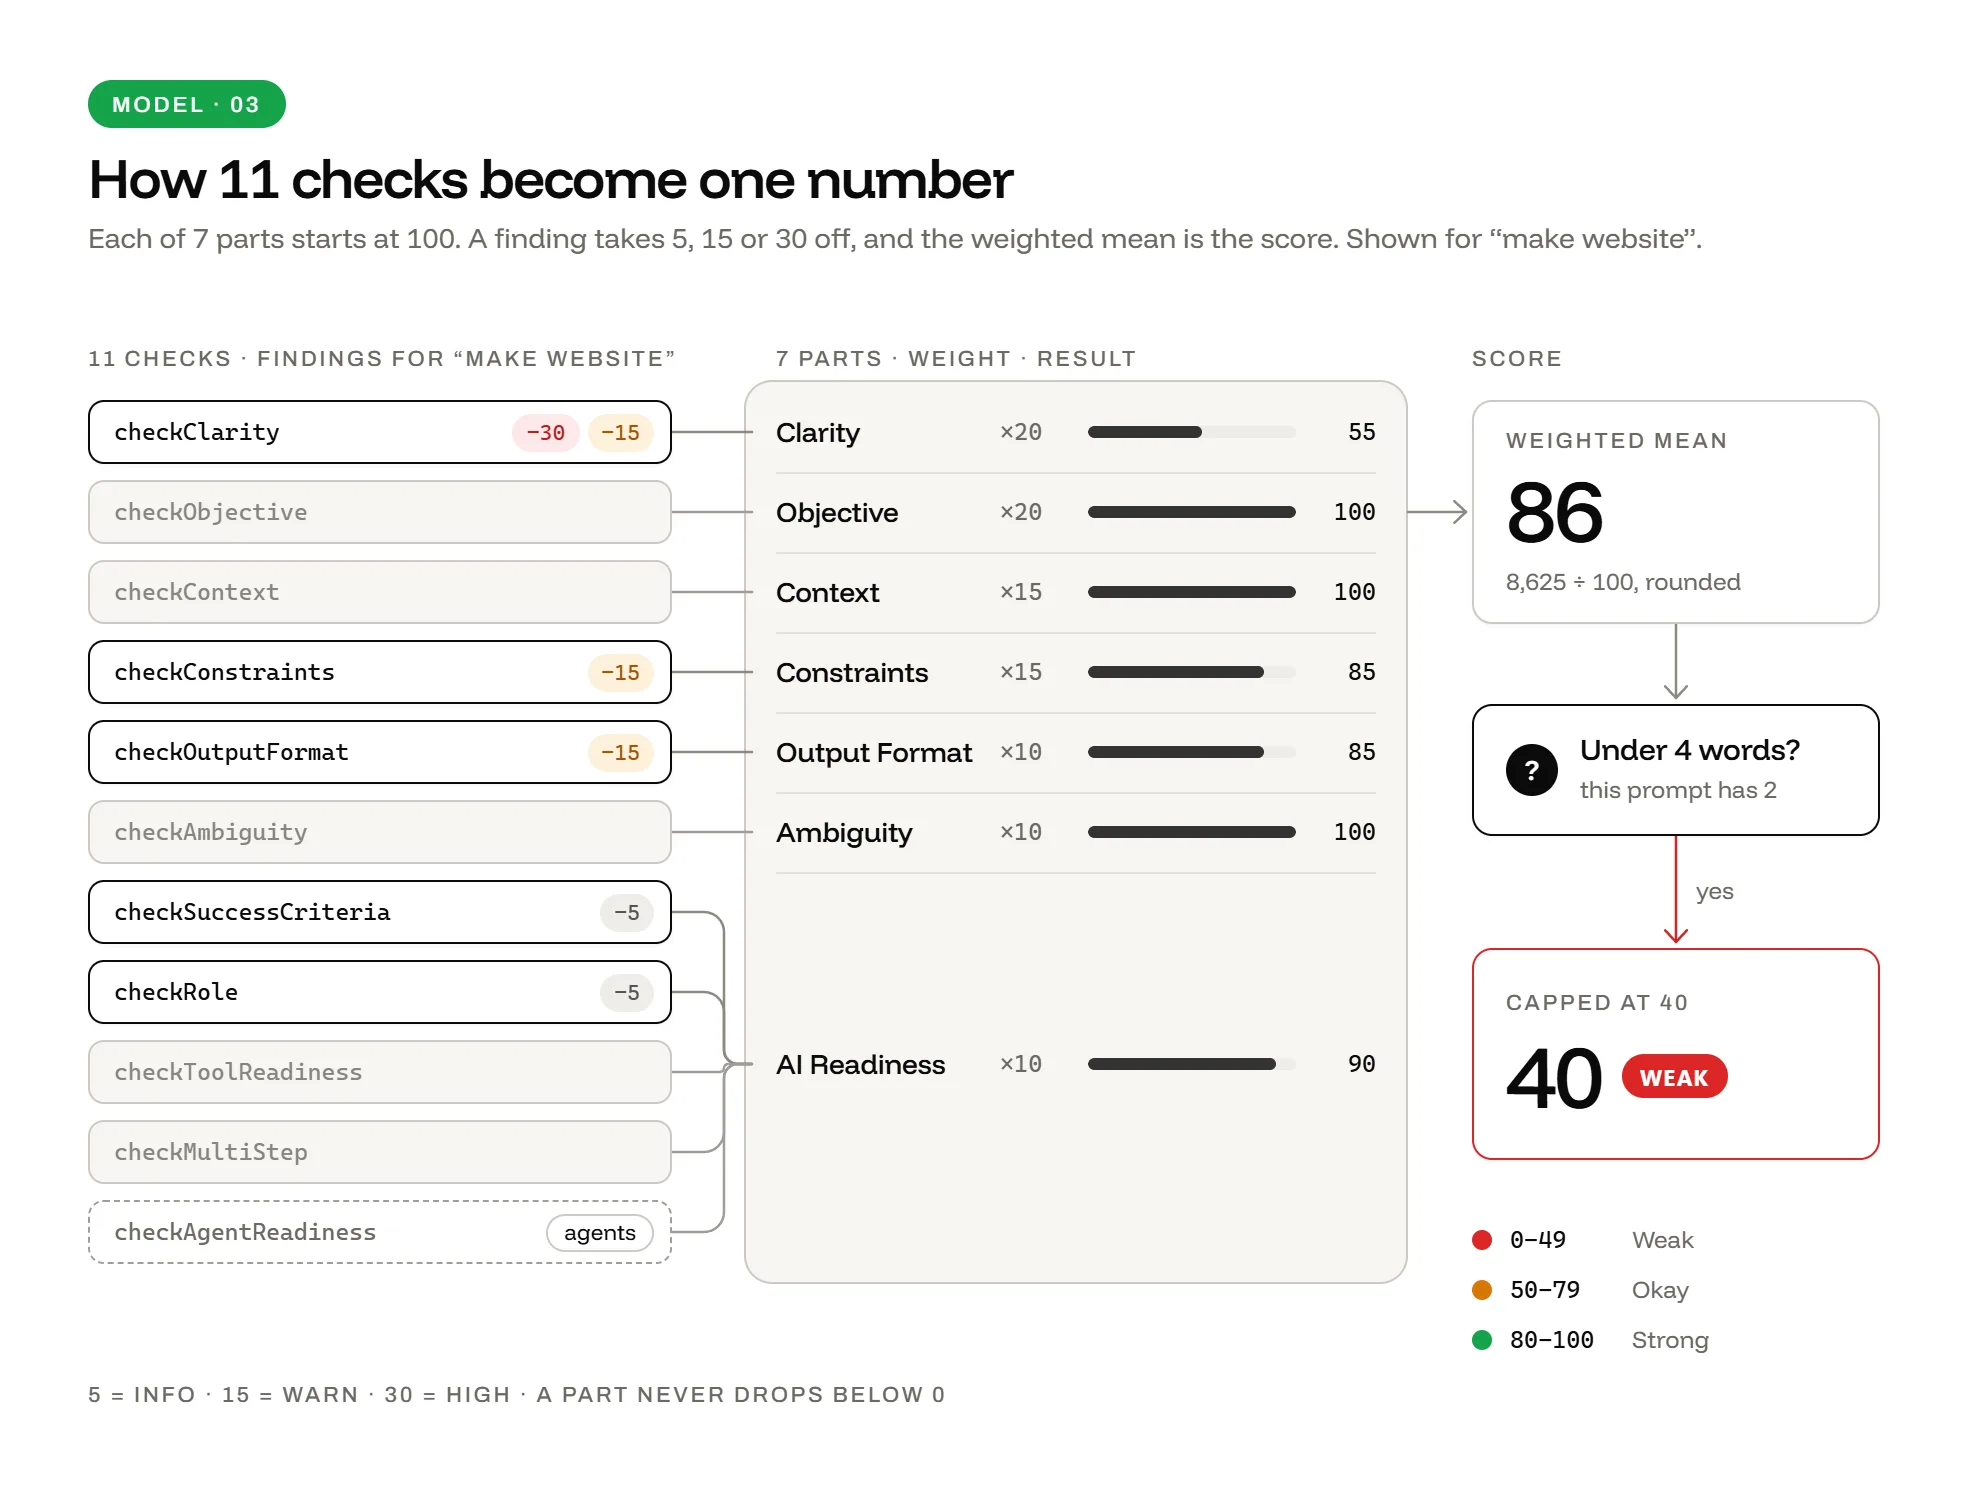
Task: Select the checkToolReadiness card
Action: (380, 1072)
